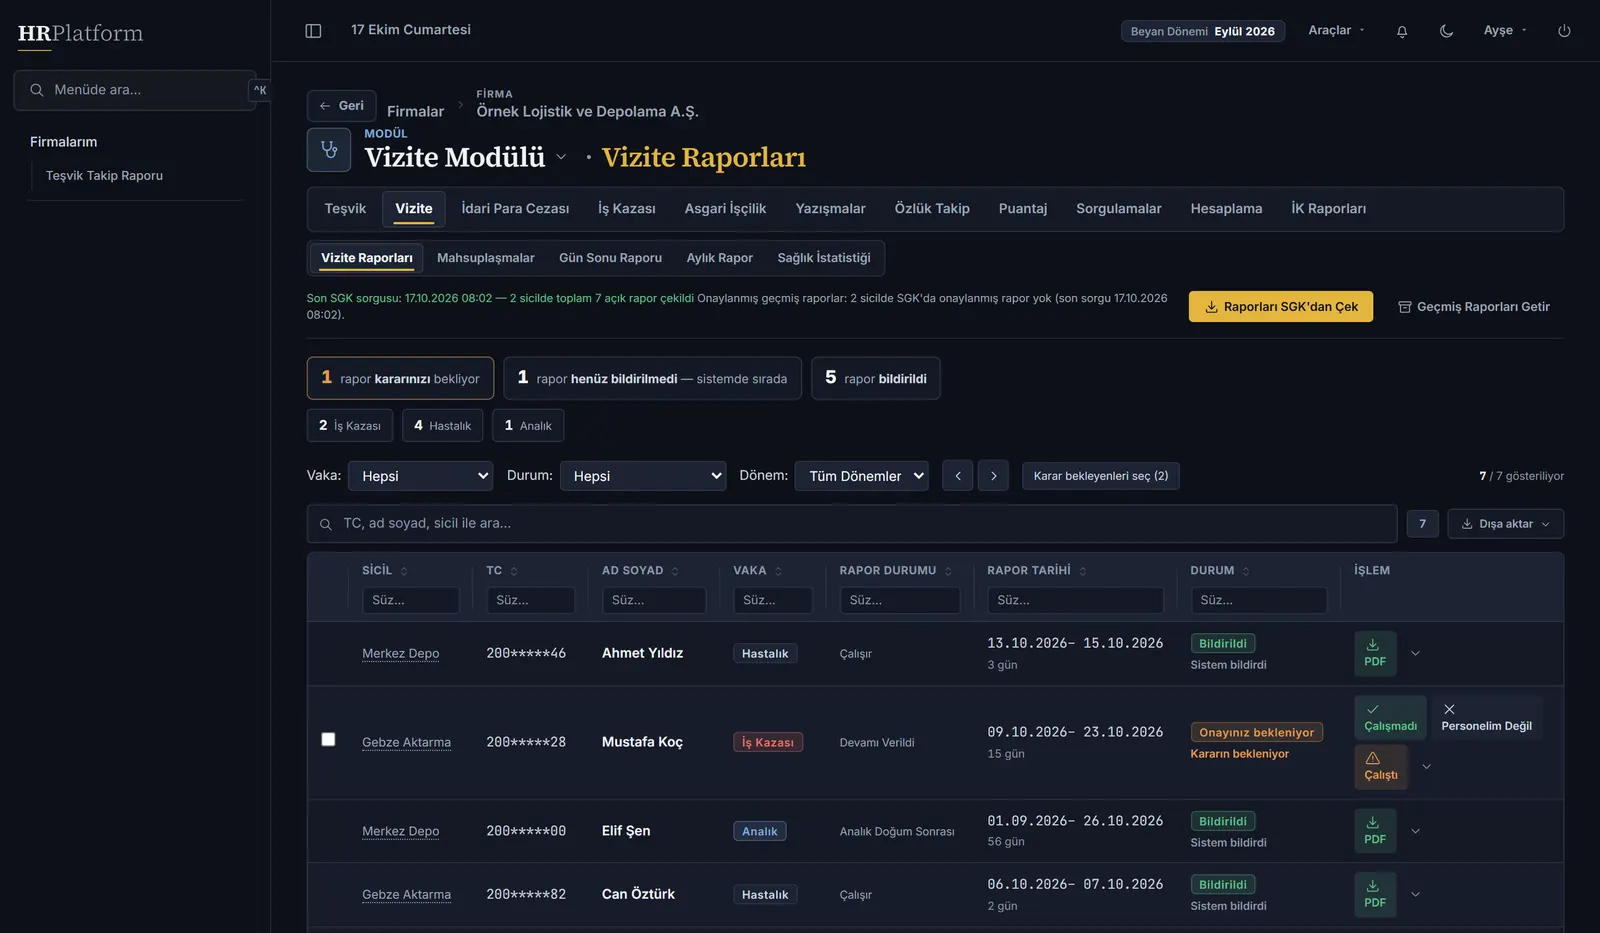The height and width of the screenshot is (933, 1600).
Task: Click the report search field
Action: pos(852,524)
